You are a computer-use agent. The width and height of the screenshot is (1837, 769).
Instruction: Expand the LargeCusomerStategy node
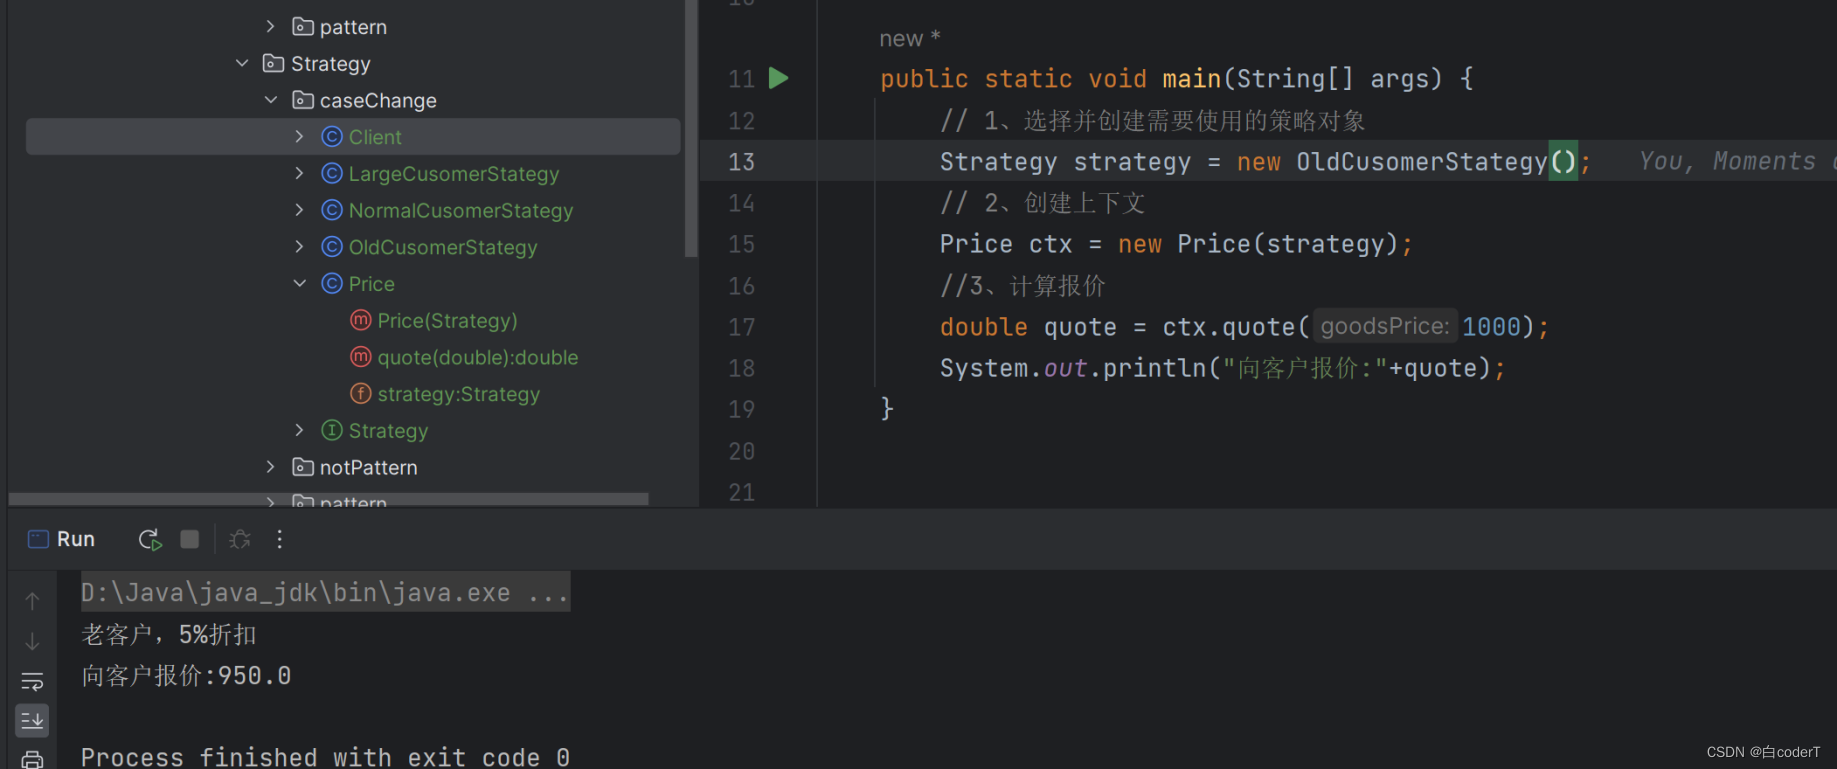[299, 173]
